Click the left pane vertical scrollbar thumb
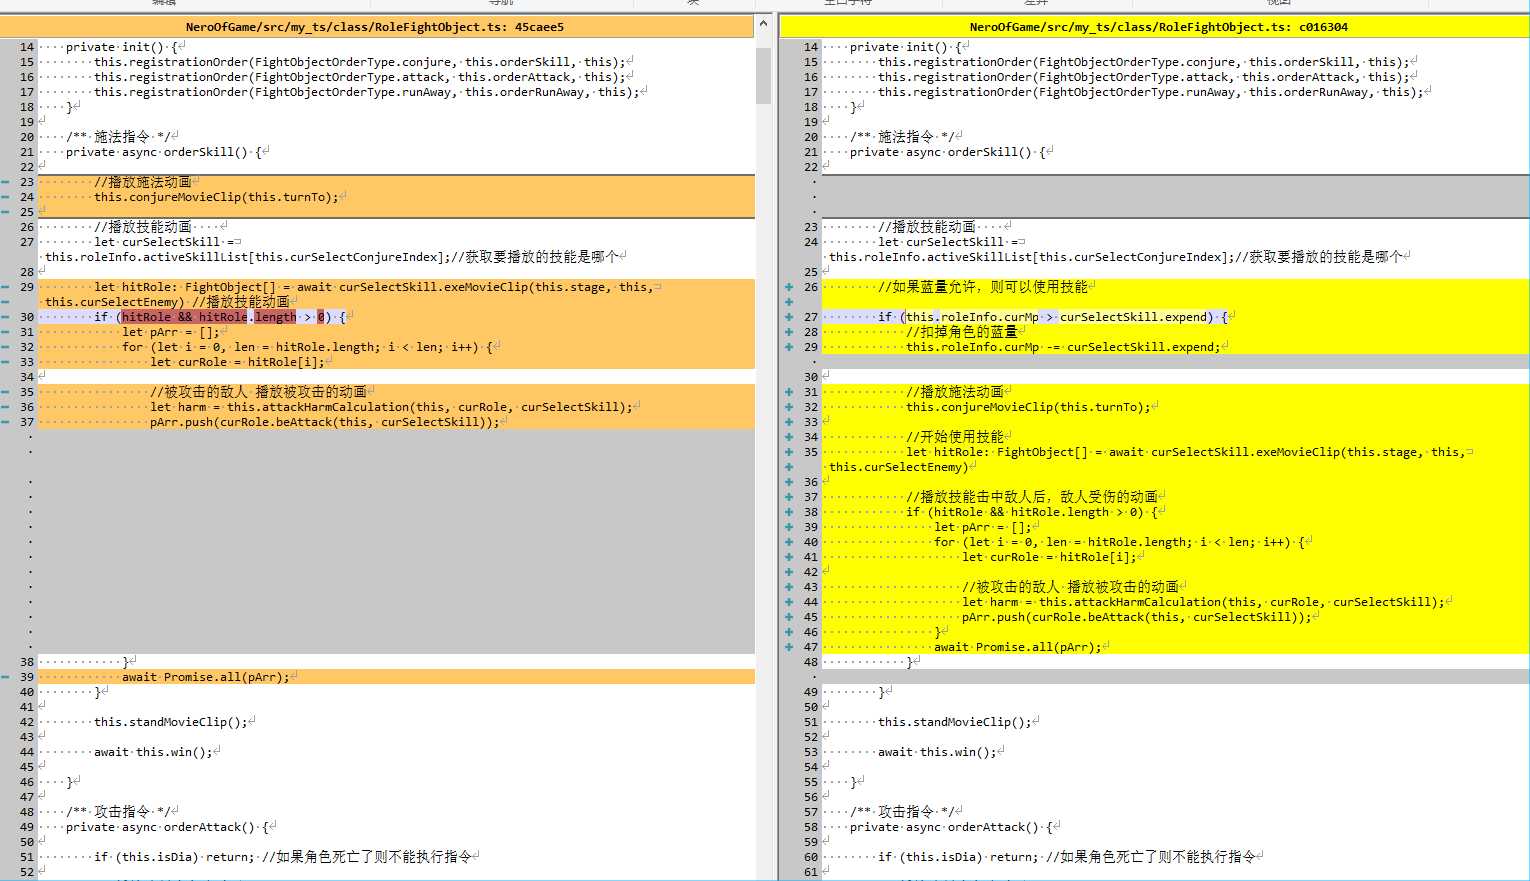The image size is (1530, 881). 764,76
